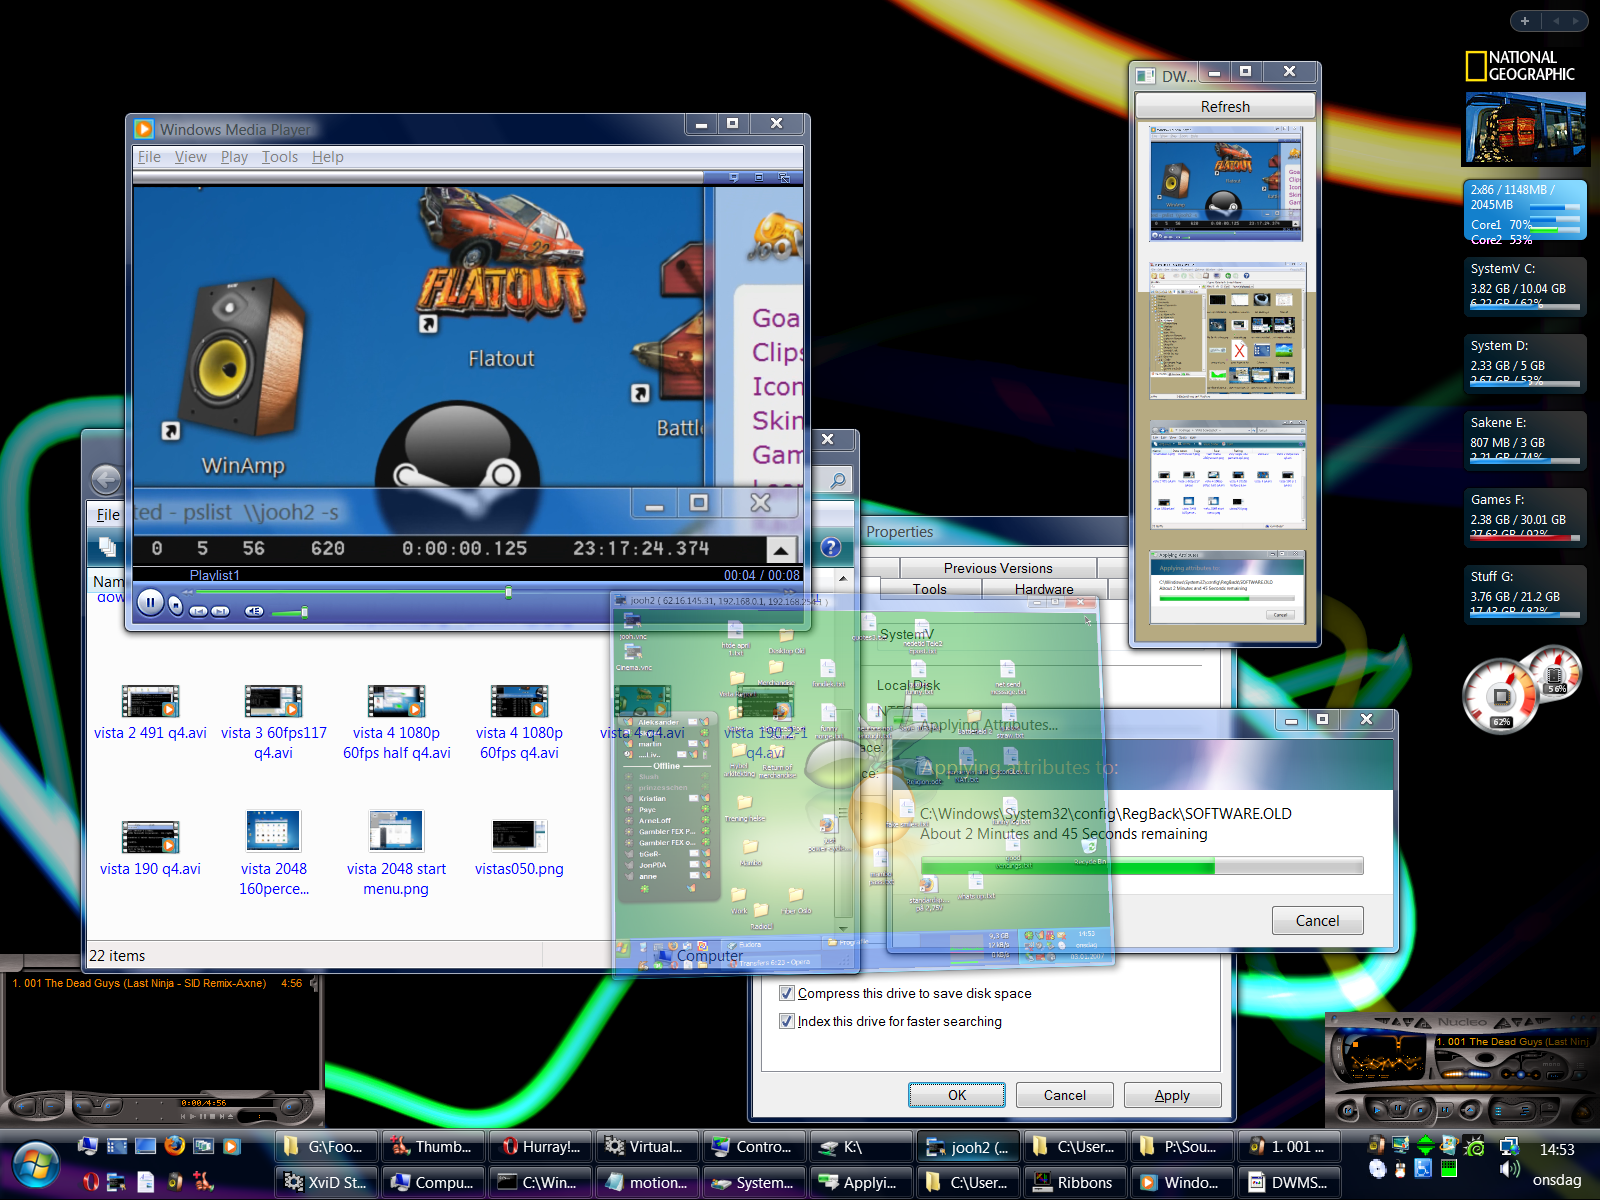Open Help menu in Windows Media Player
Screen dimensions: 1600x1200
[327, 157]
